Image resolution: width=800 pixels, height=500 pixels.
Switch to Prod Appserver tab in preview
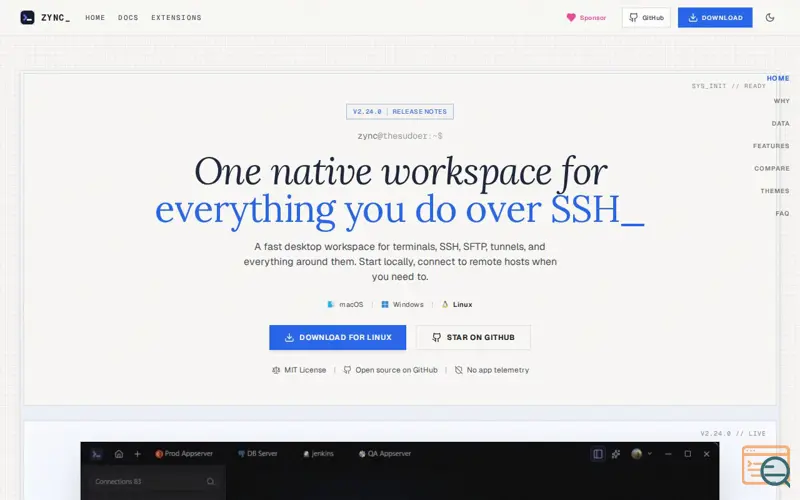[184, 454]
